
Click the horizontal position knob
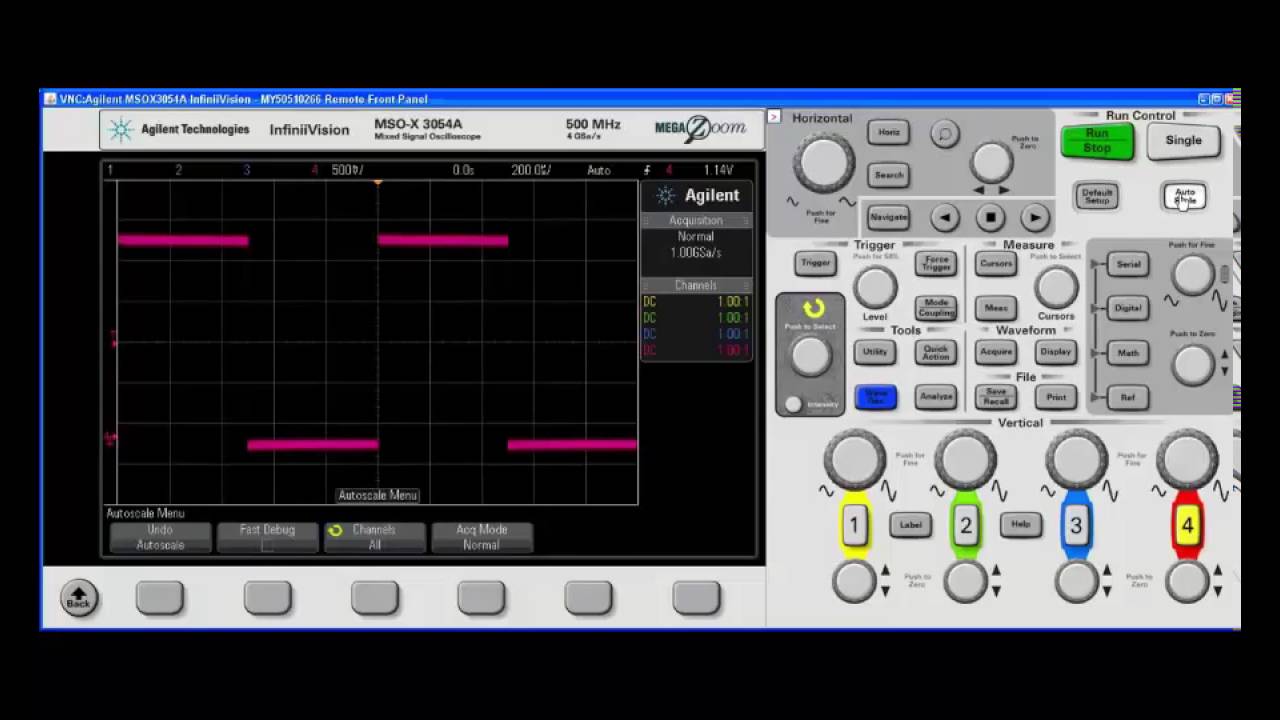(x=991, y=162)
